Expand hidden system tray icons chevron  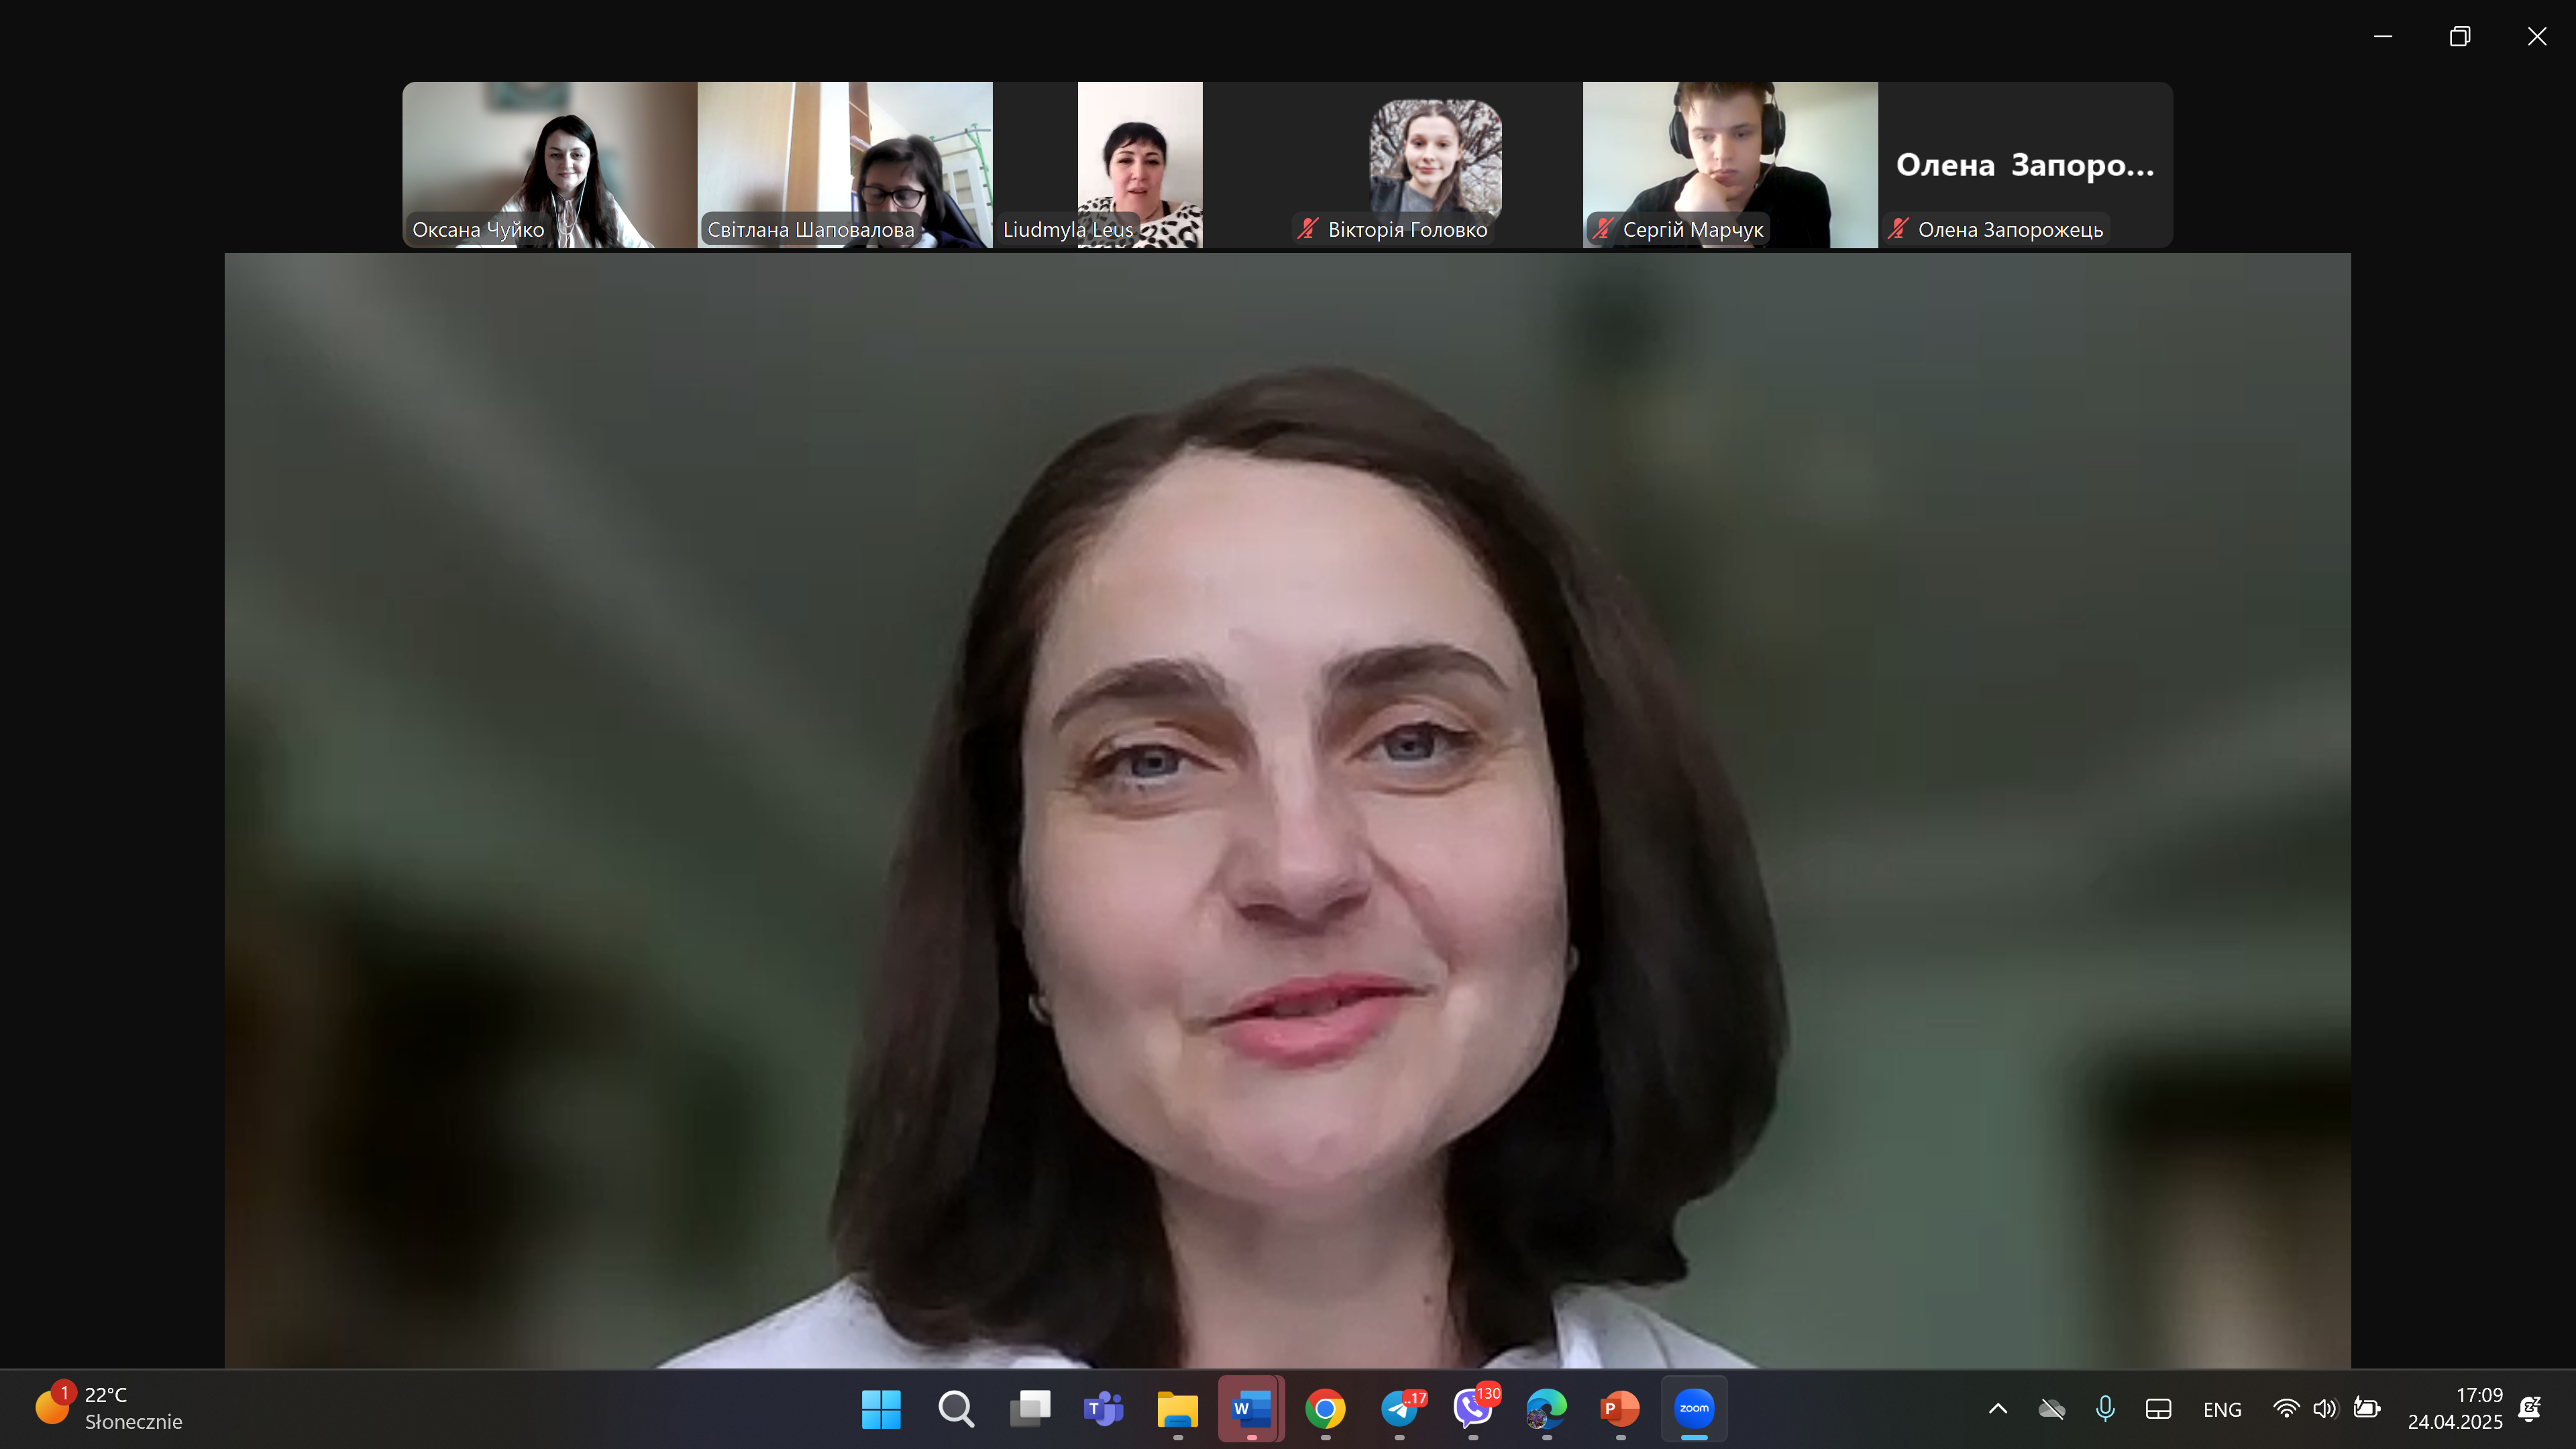tap(1997, 1408)
